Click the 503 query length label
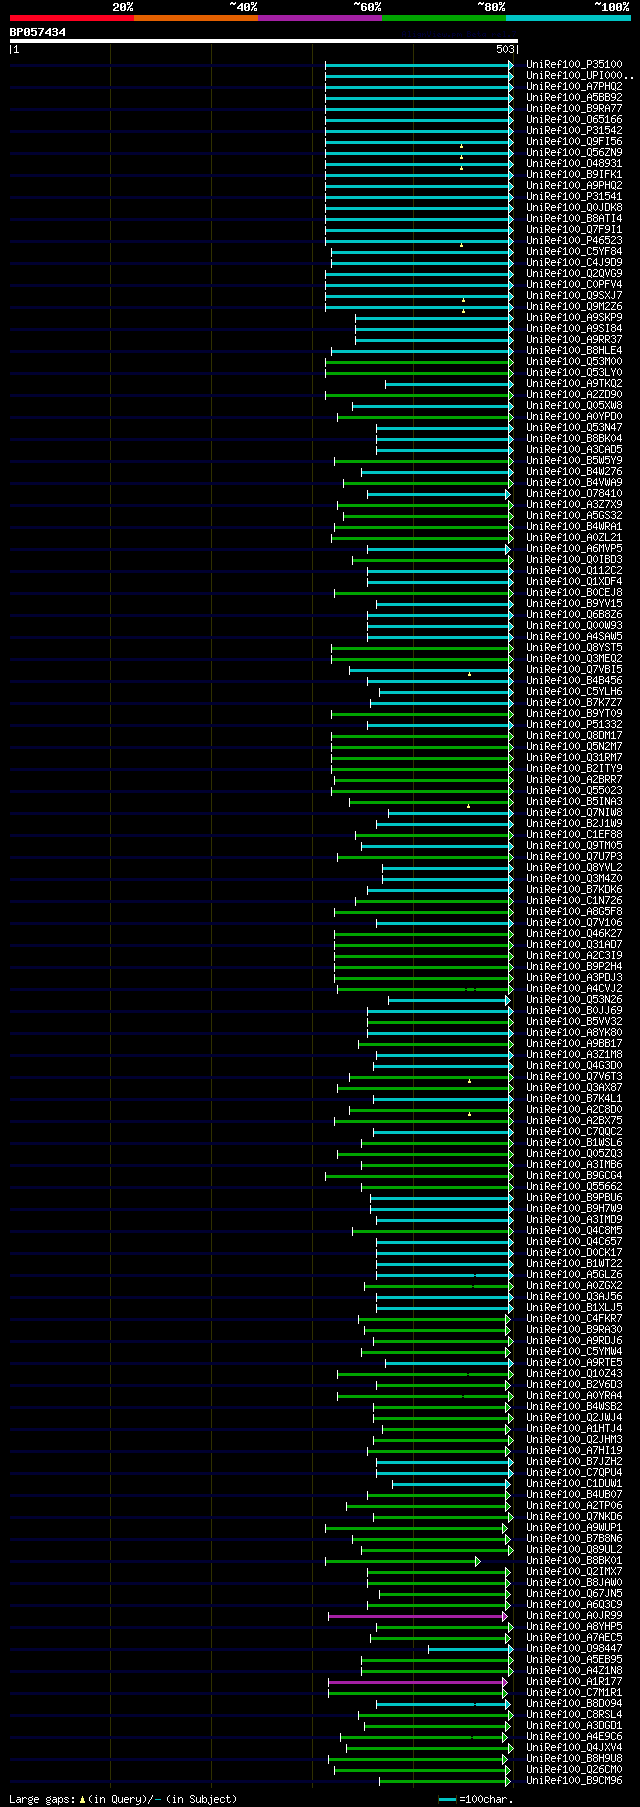 tap(505, 49)
